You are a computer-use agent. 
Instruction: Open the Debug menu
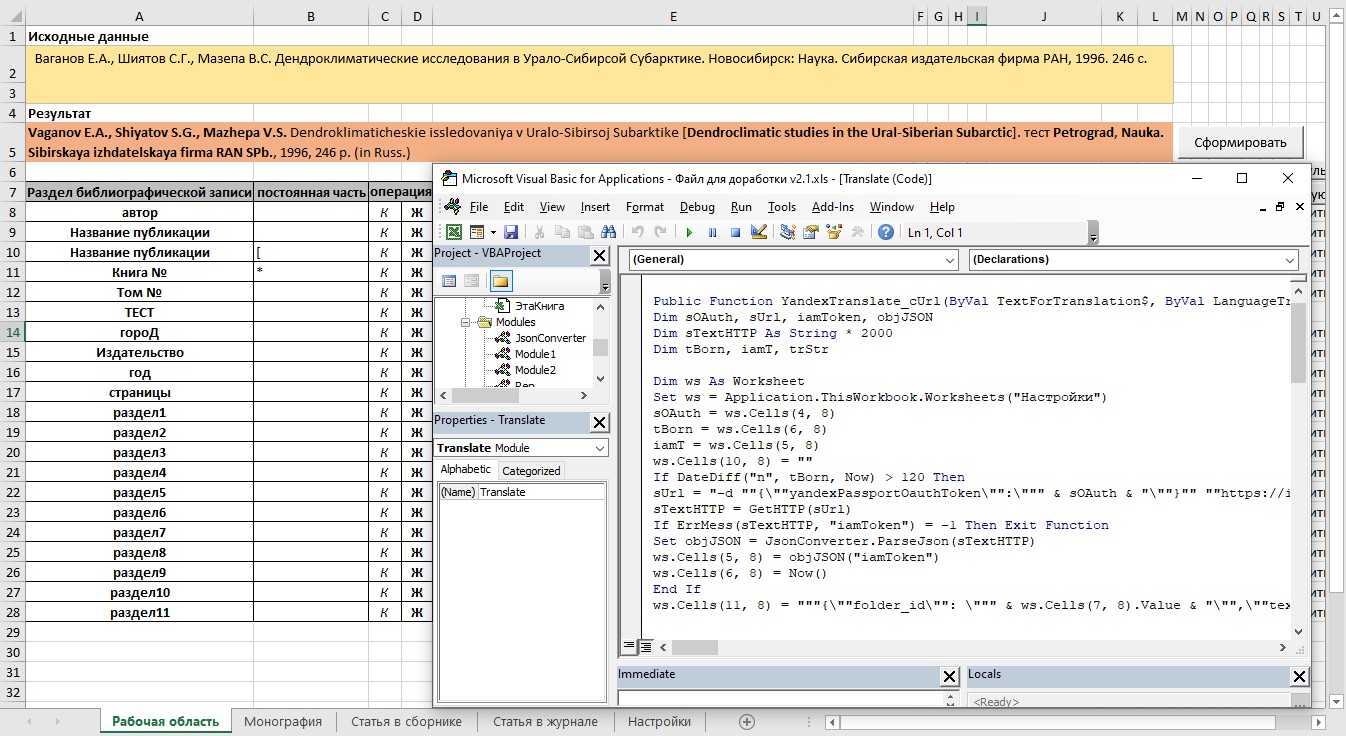697,207
